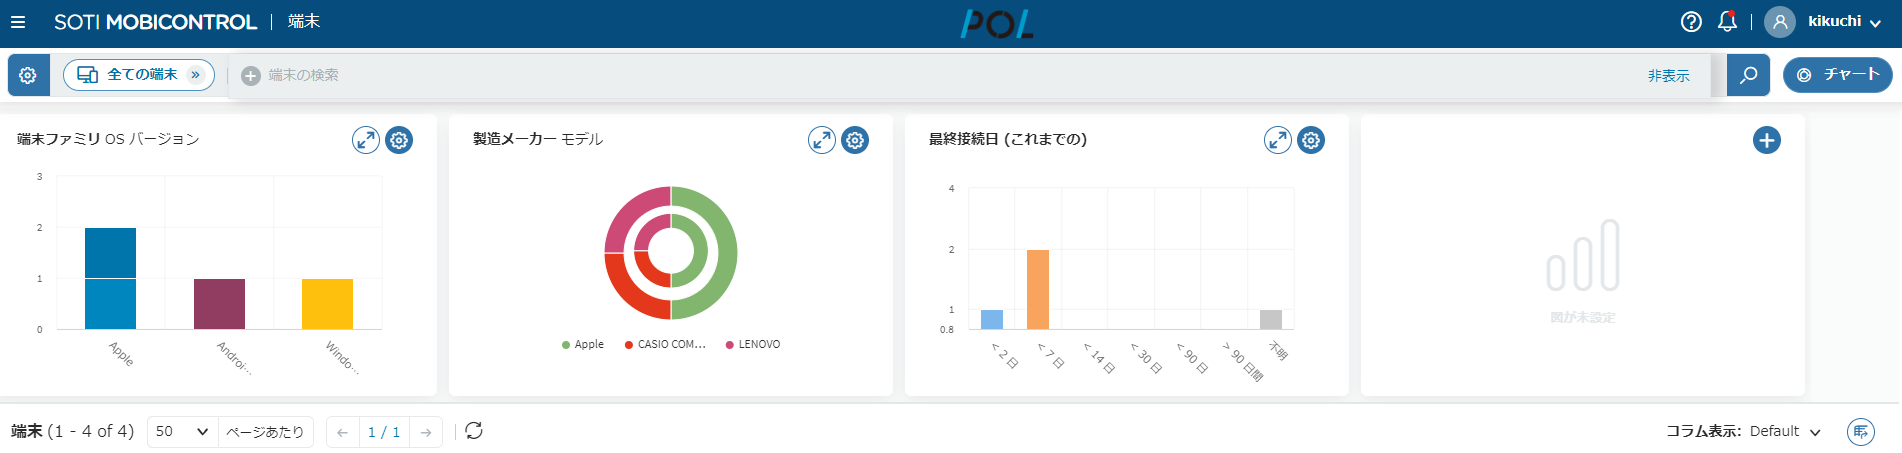Go to previous page arrow
Viewport: 1902px width, 453px height.
[x=342, y=432]
